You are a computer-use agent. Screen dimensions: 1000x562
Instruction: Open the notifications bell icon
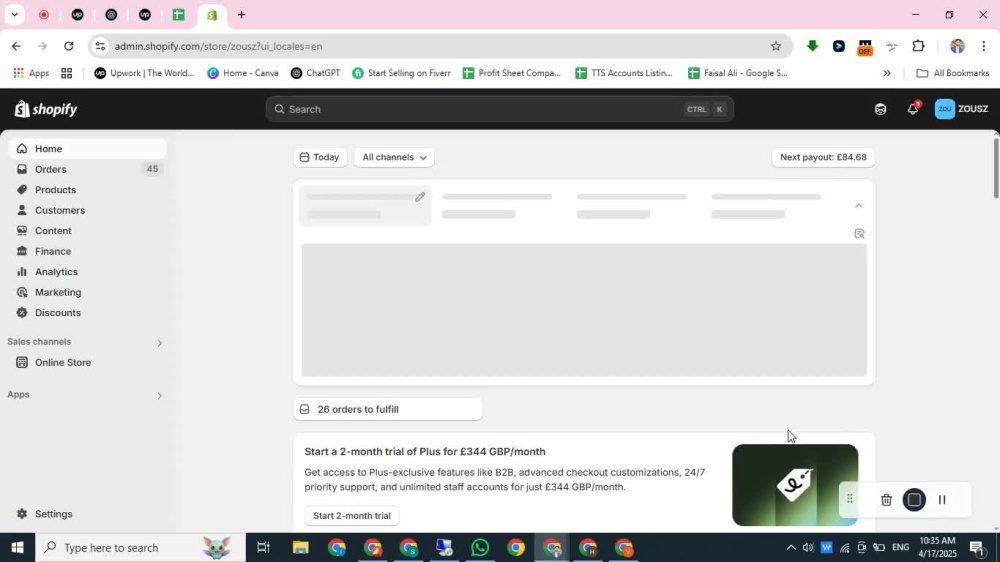pyautogui.click(x=913, y=109)
